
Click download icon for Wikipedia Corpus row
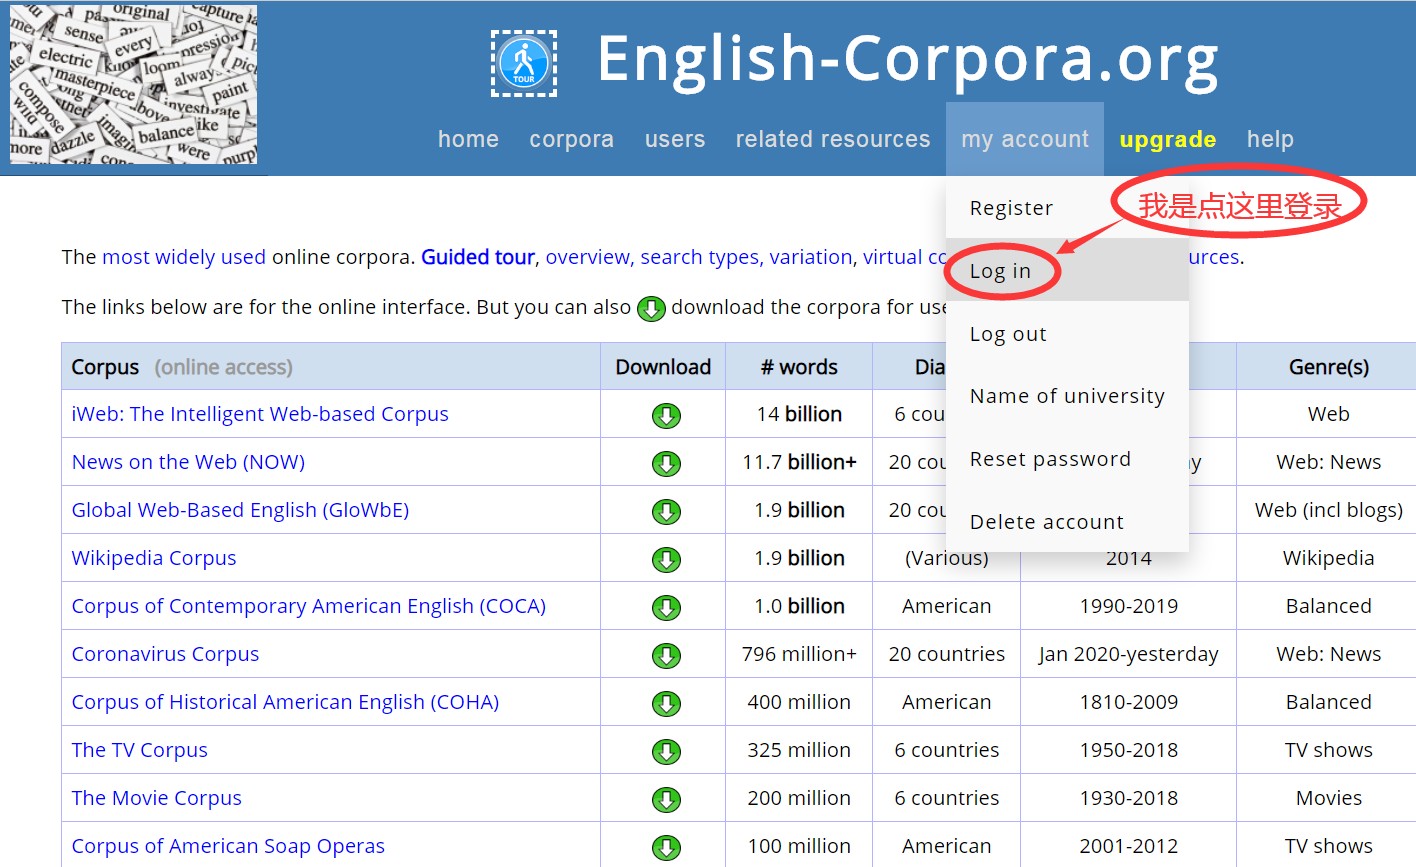coord(666,559)
